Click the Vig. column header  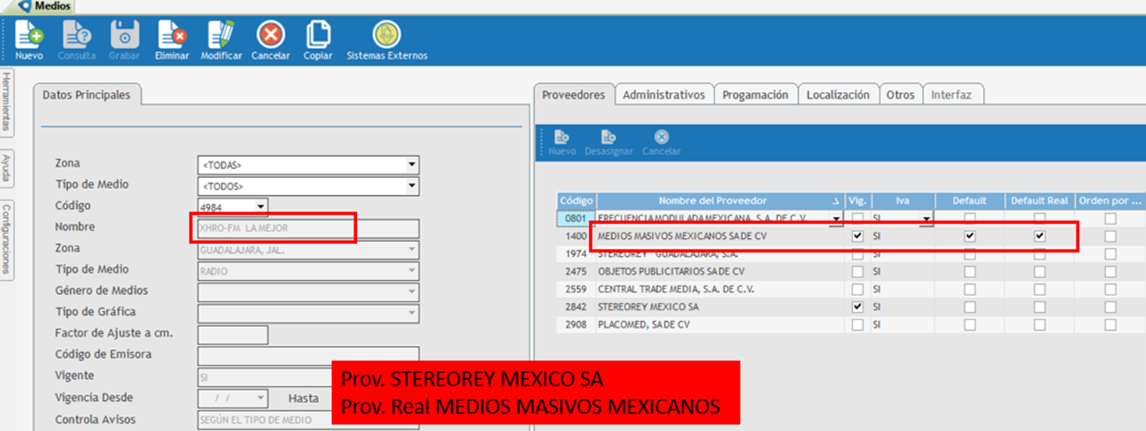[x=857, y=200]
